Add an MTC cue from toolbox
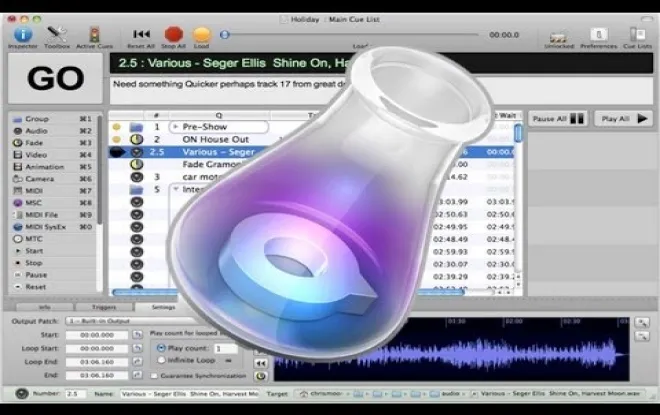660x415 pixels. [x=52, y=239]
